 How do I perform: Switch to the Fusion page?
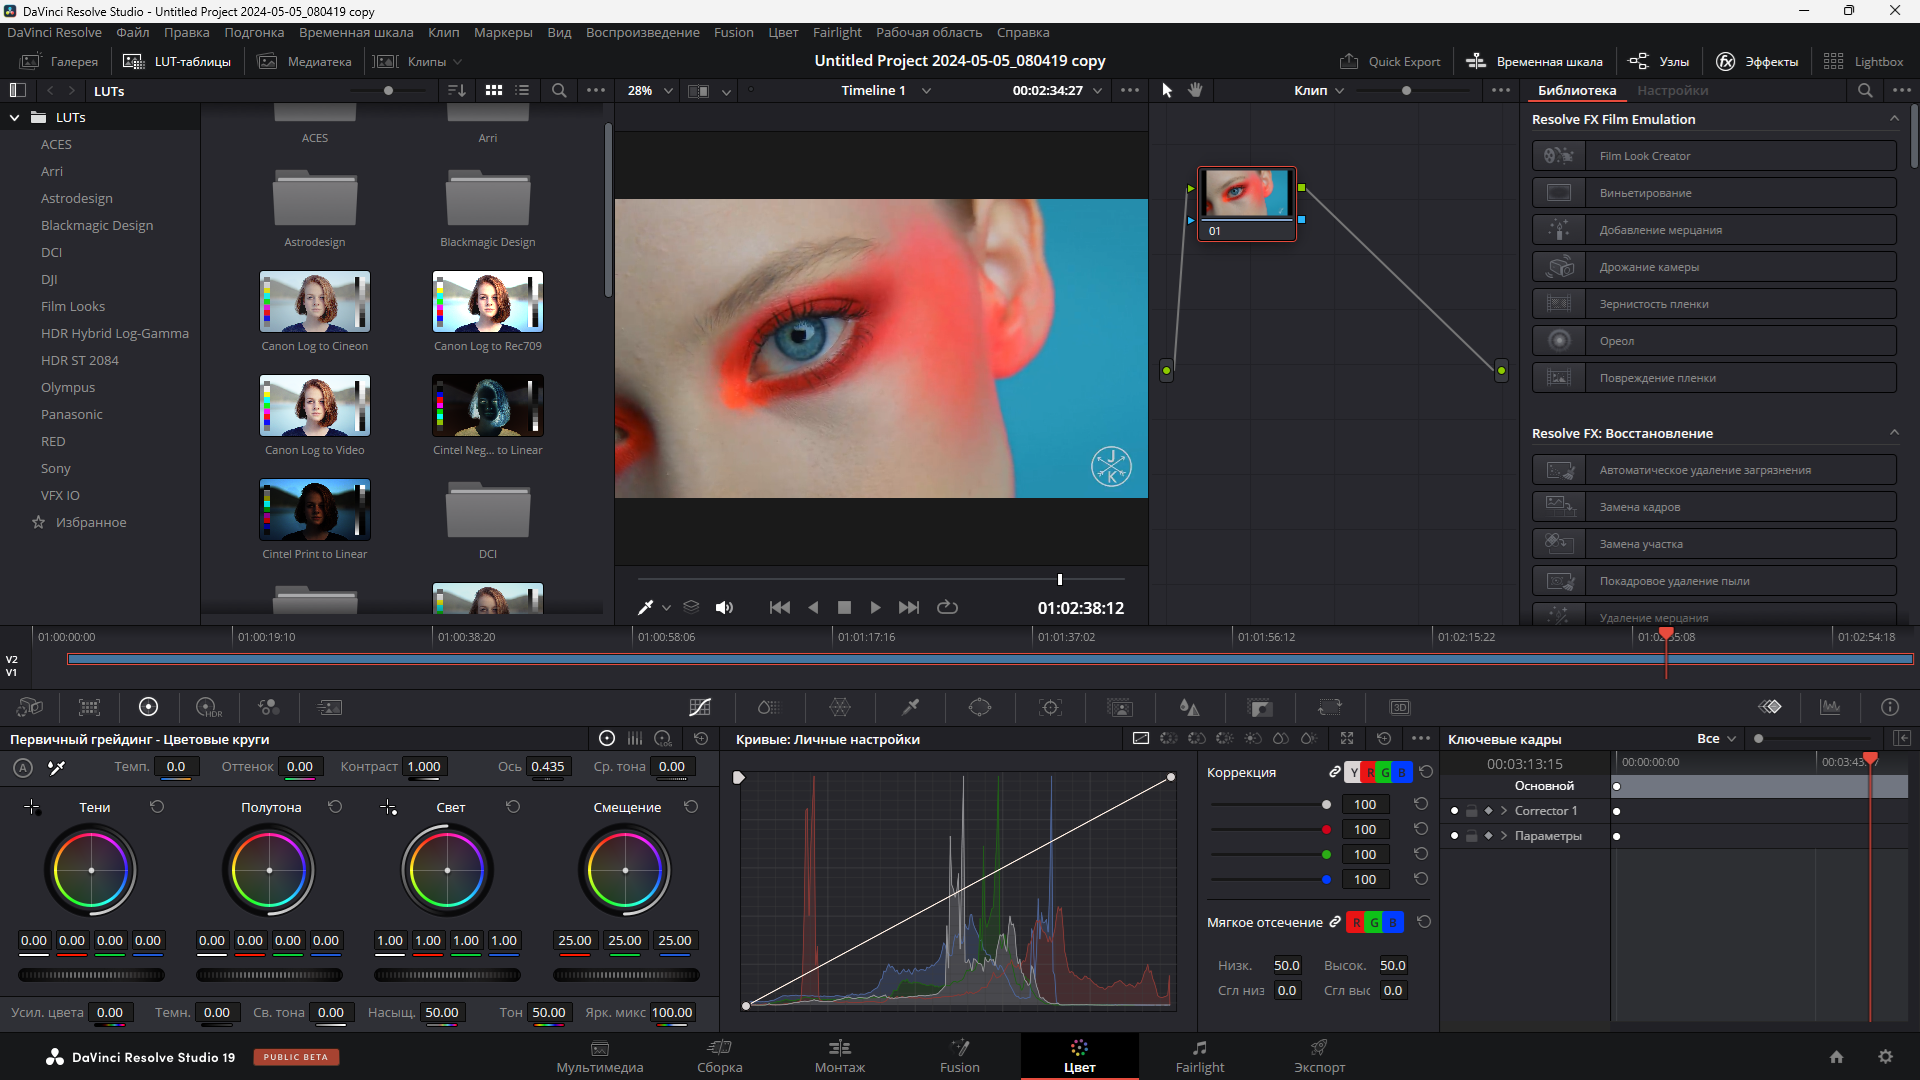[959, 1056]
